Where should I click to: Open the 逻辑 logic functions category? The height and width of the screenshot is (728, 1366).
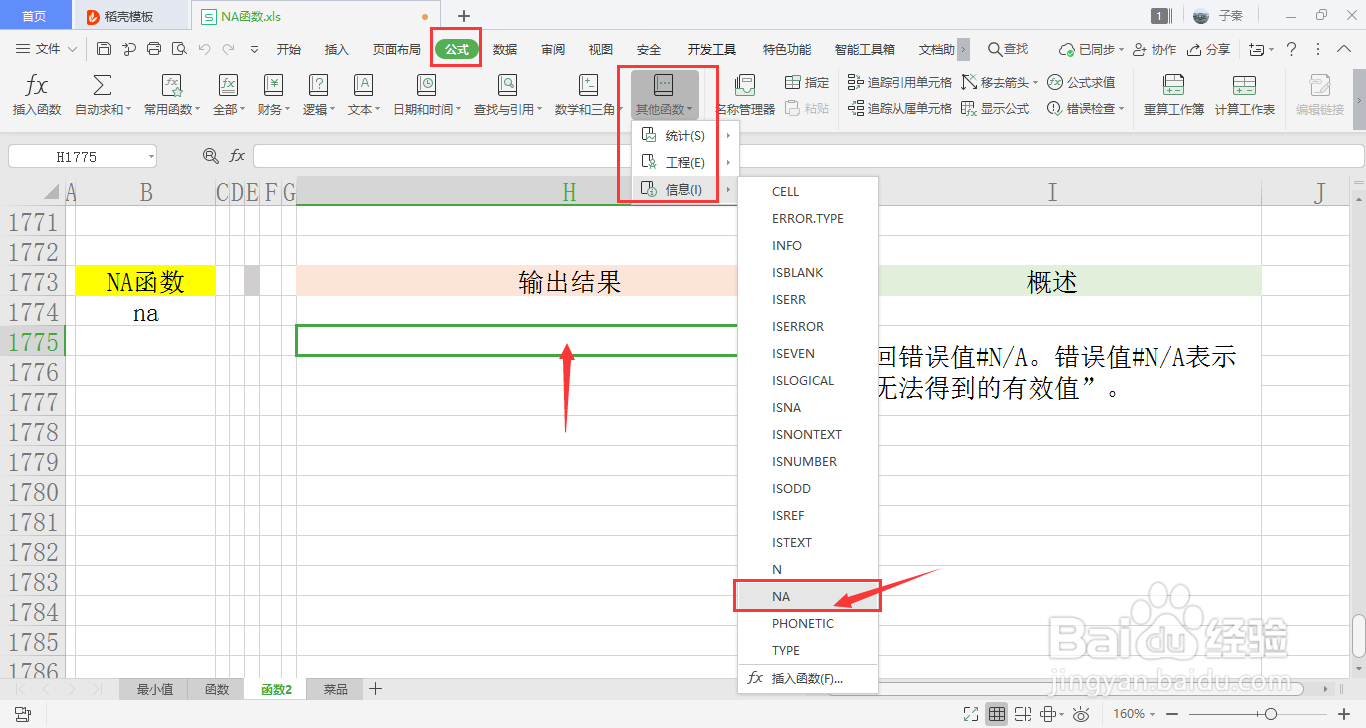317,94
